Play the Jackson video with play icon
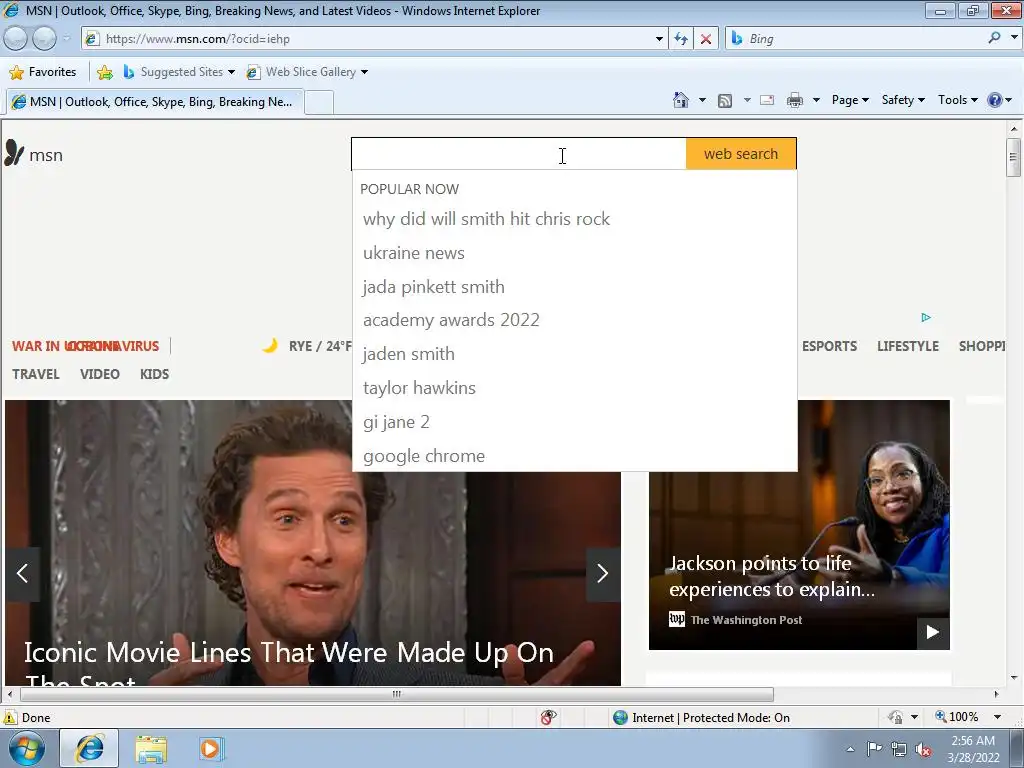Image resolution: width=1024 pixels, height=768 pixels. 933,632
